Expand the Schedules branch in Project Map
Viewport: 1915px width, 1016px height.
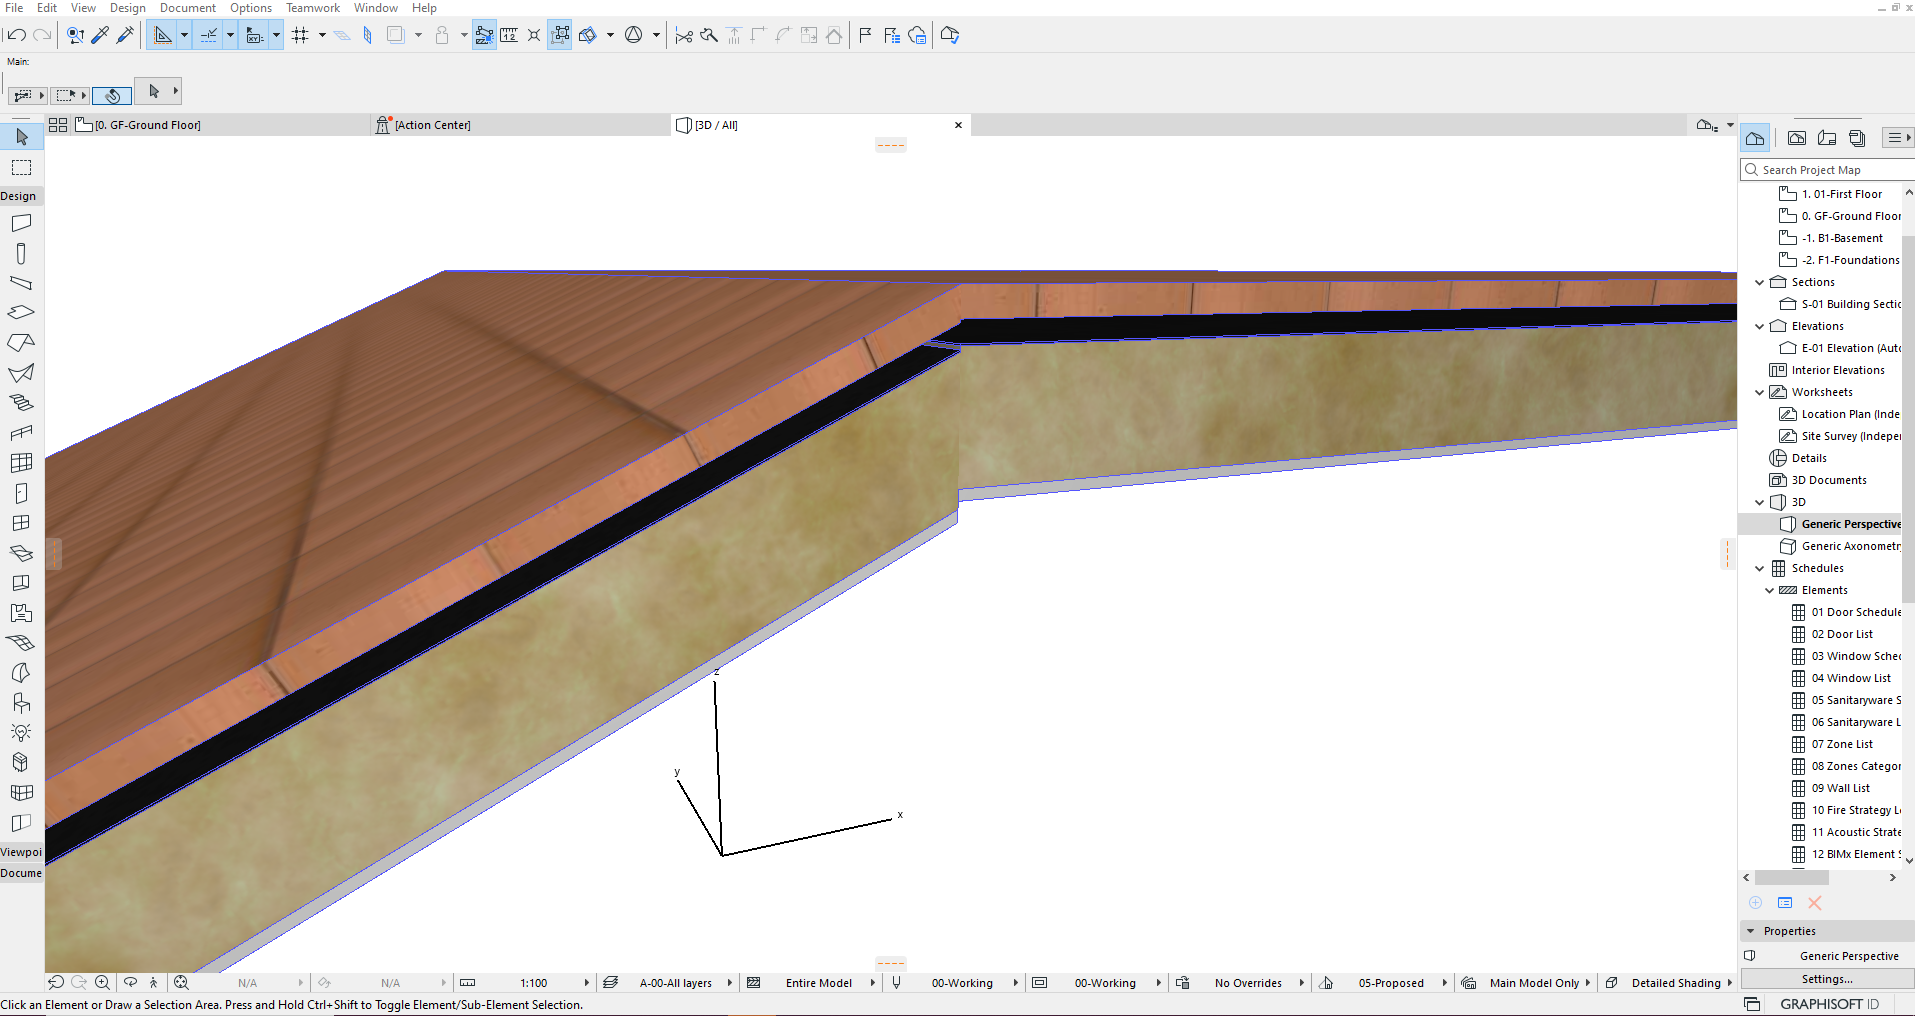tap(1759, 568)
